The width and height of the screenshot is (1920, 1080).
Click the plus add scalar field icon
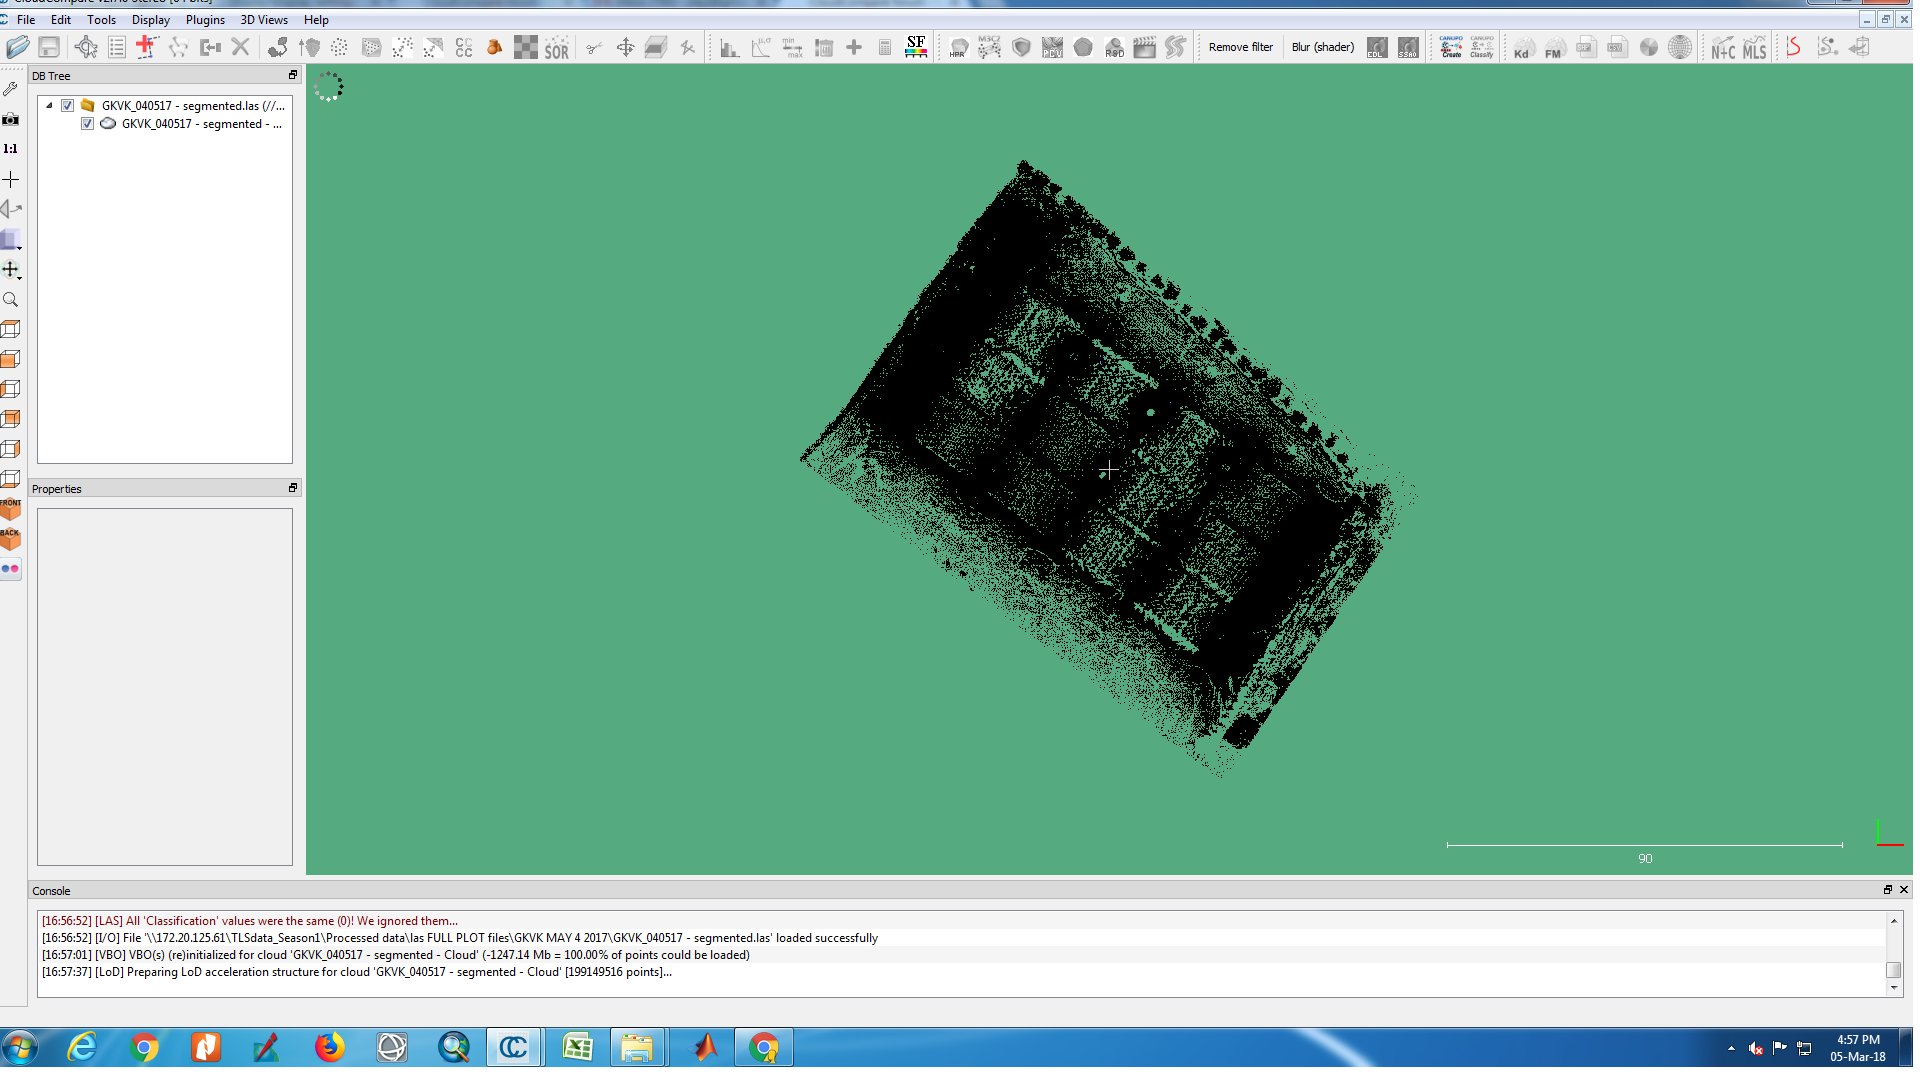pos(854,47)
